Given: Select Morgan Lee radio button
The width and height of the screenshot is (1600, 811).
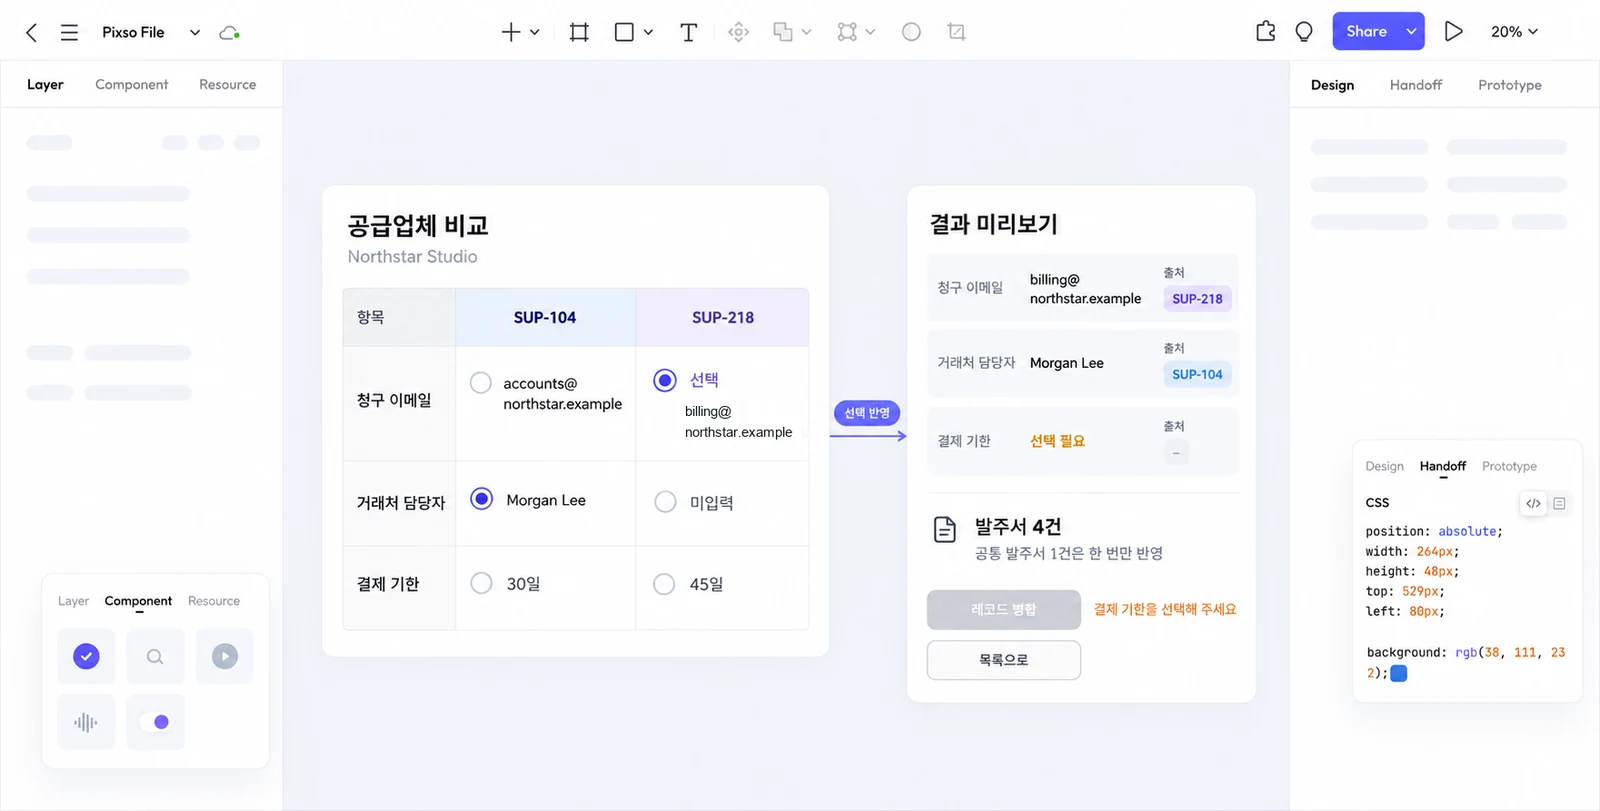Looking at the screenshot, I should coord(482,499).
